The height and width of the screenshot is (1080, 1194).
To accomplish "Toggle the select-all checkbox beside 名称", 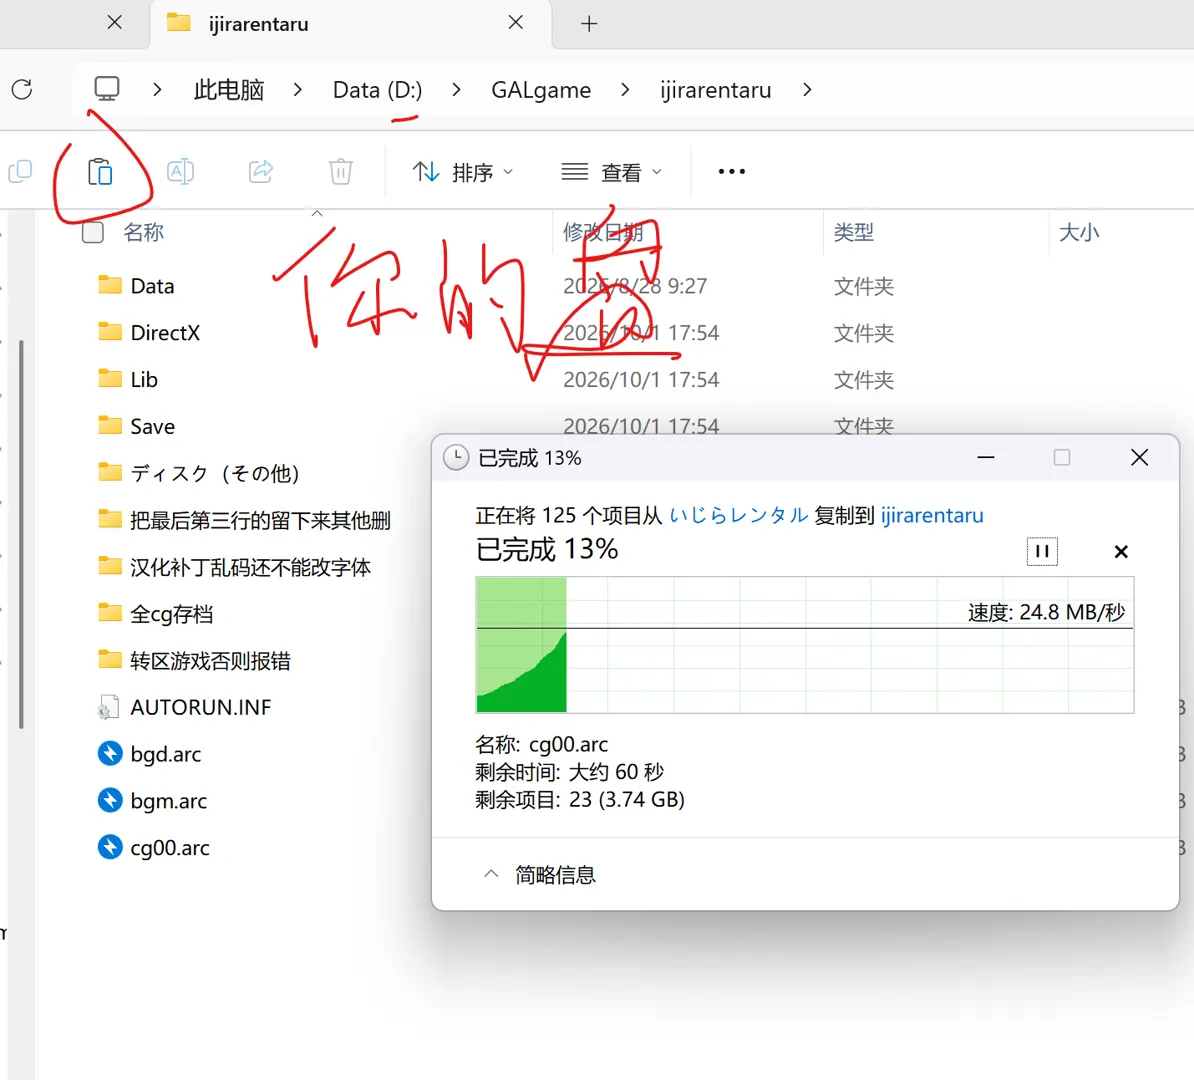I will [x=93, y=232].
